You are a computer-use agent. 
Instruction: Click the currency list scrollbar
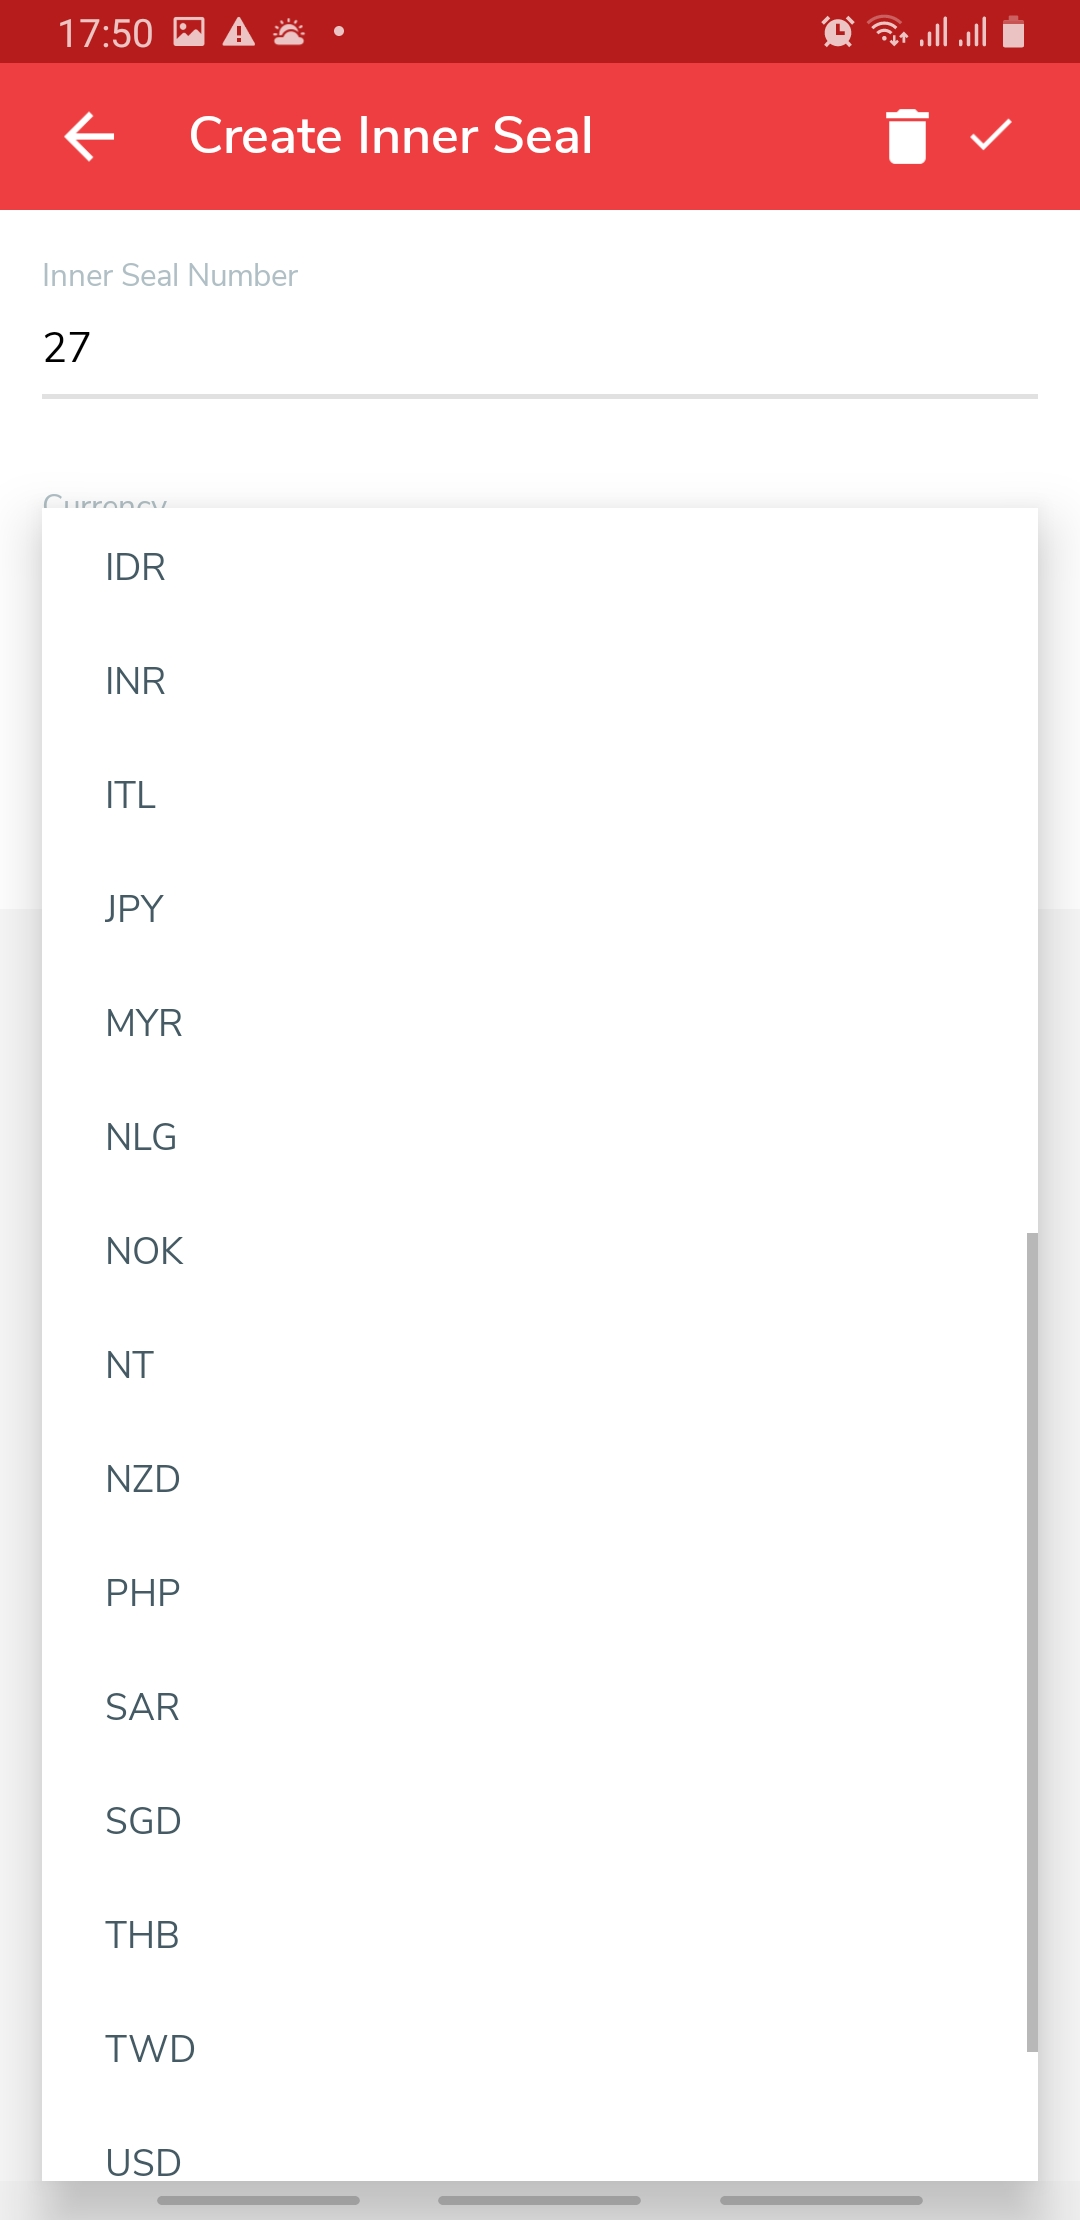pos(1032,1640)
